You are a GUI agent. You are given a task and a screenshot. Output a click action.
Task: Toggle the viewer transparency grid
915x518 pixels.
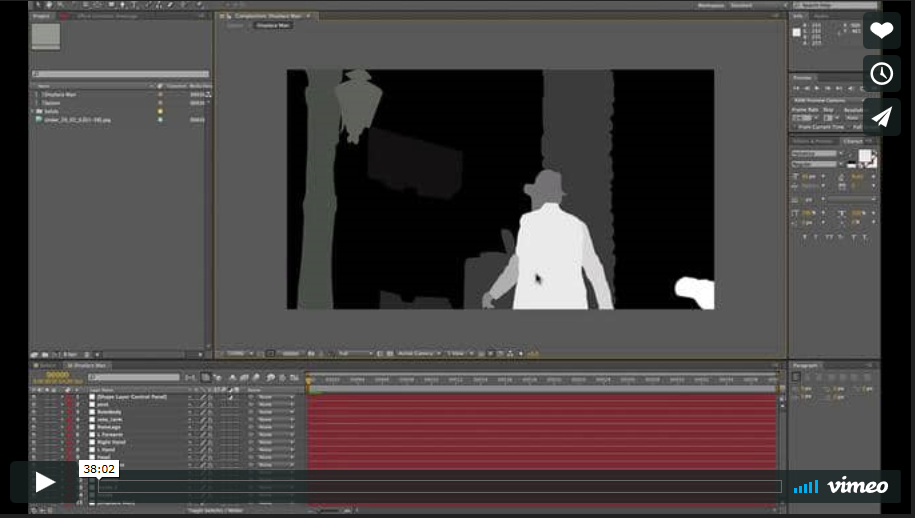tap(389, 354)
